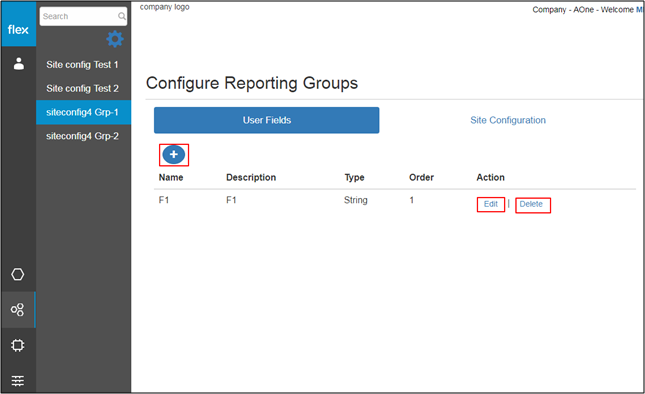This screenshot has height=394, width=645.
Task: Switch to the User Fields tab
Action: click(x=267, y=120)
